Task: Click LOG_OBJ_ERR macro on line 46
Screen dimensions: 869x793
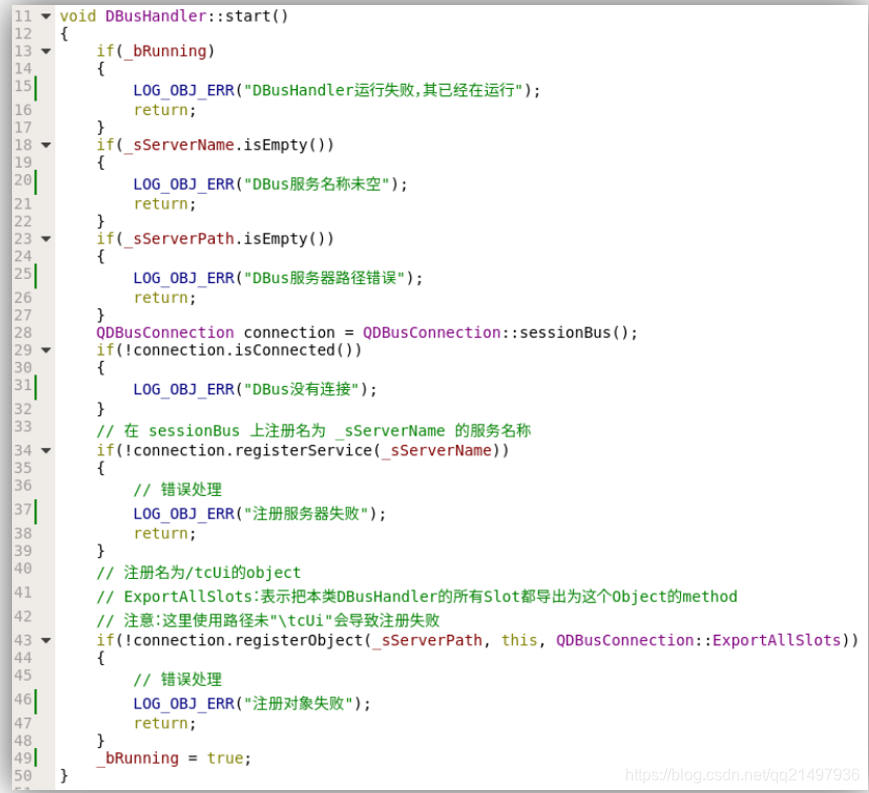Action: click(x=184, y=704)
